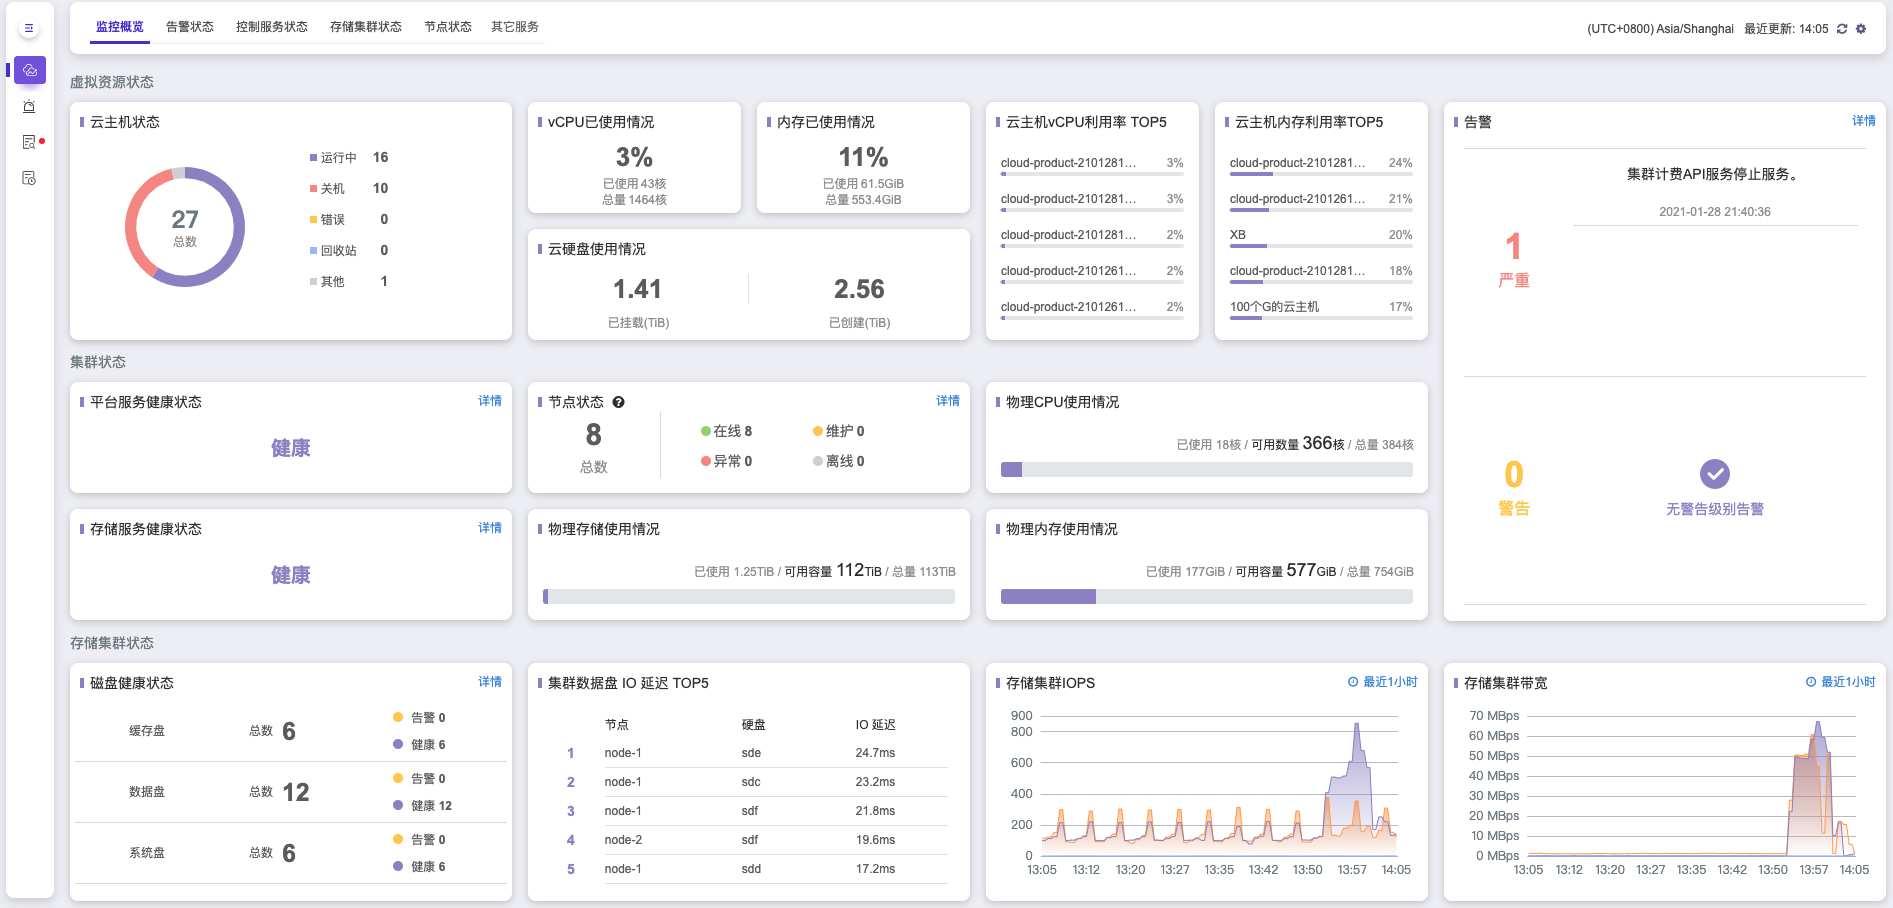Screen dimensions: 1893x908
Task: Click the 云主机状态 donut chart center
Action: click(185, 227)
